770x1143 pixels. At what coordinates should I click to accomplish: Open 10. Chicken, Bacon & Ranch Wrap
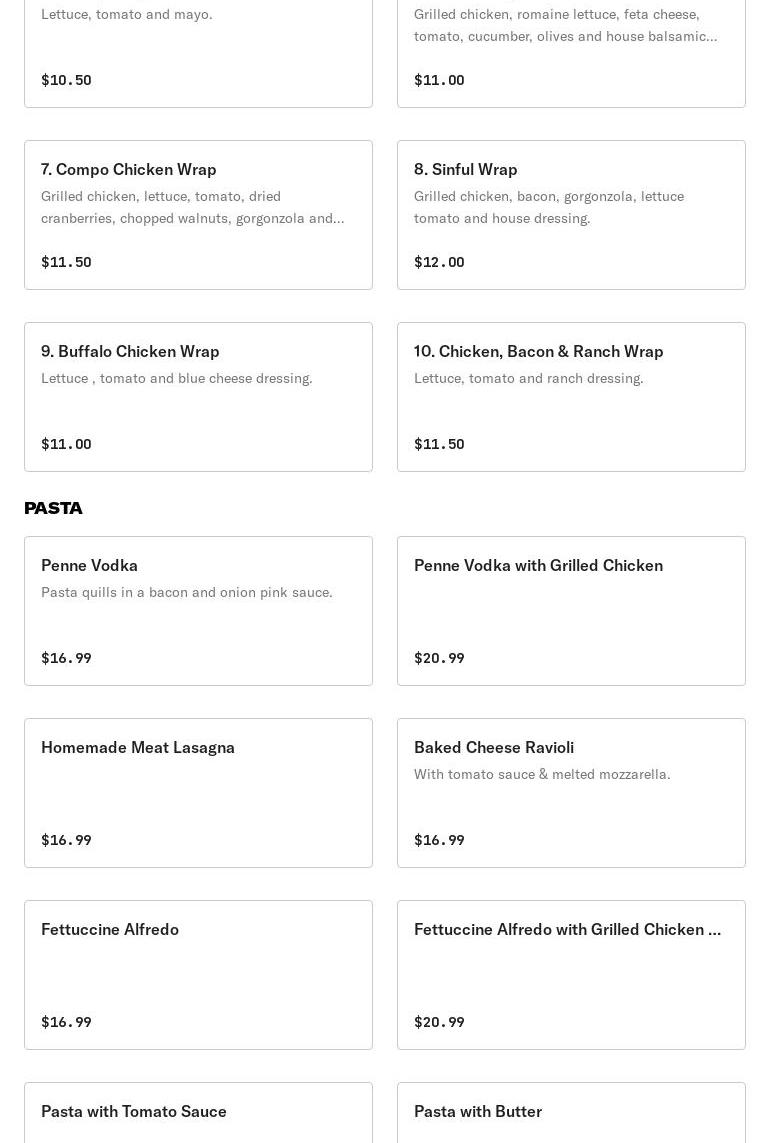pyautogui.click(x=571, y=397)
